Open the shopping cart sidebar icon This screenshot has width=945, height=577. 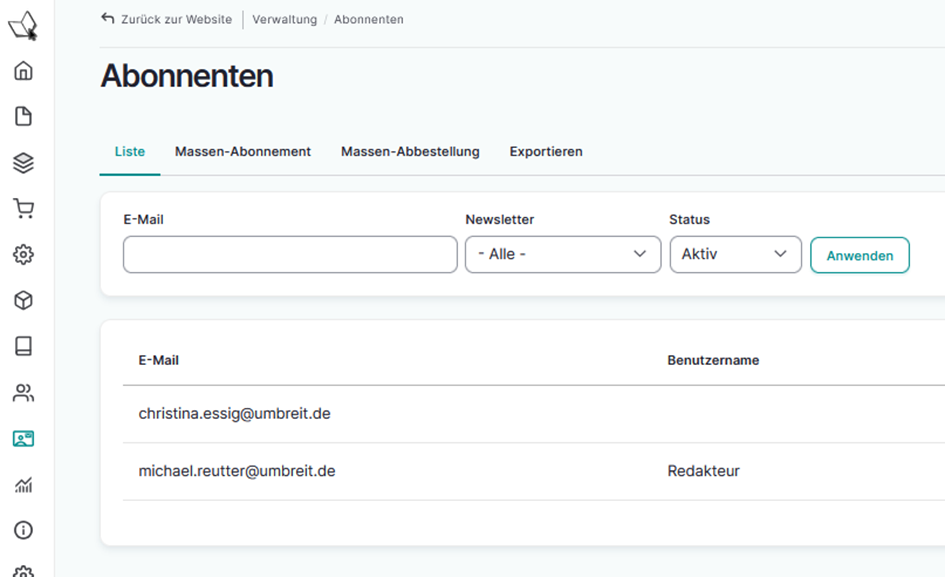23,209
